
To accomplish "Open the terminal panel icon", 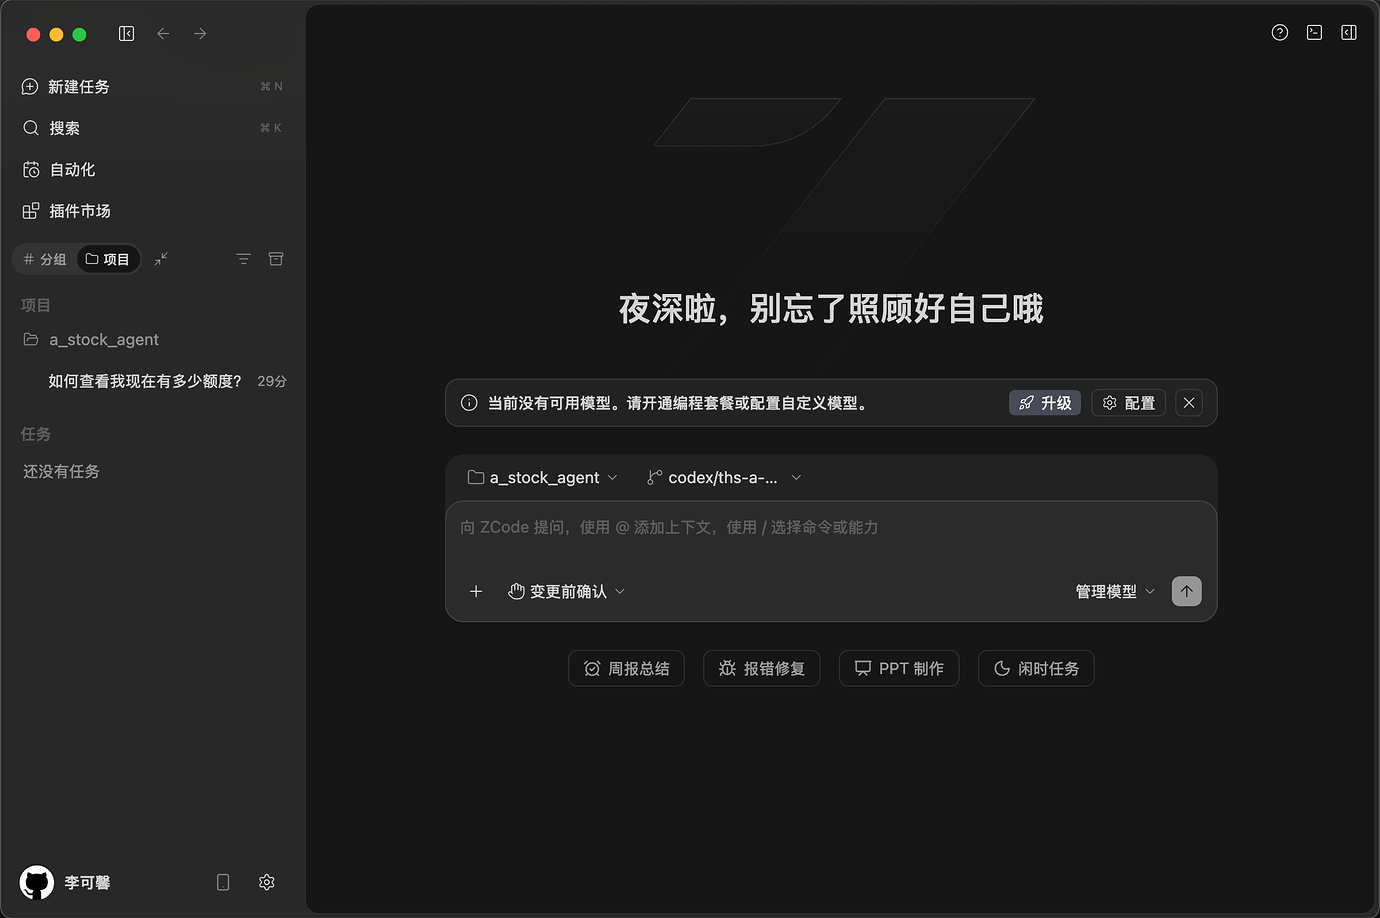I will pos(1314,33).
